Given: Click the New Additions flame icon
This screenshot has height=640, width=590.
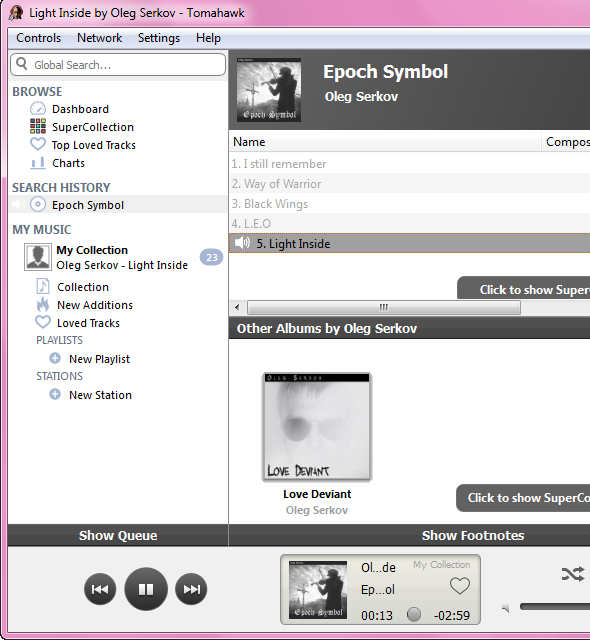Looking at the screenshot, I should pos(43,305).
